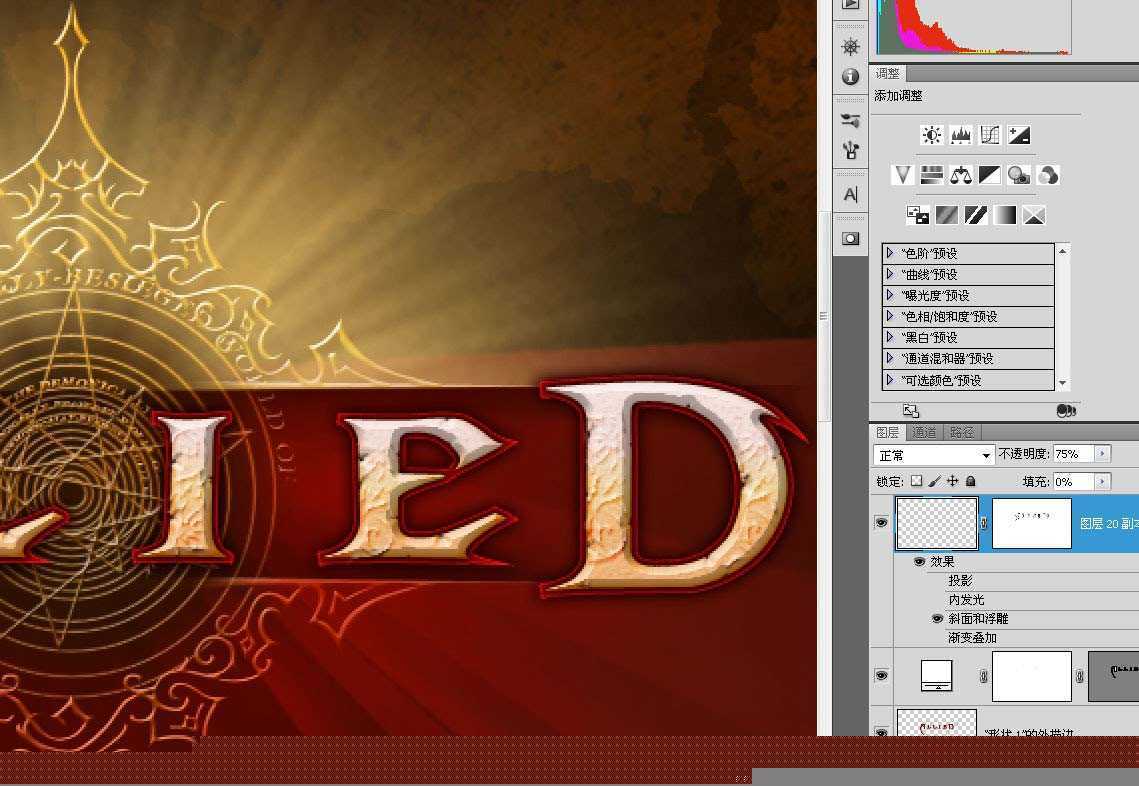The height and width of the screenshot is (786, 1139).
Task: Add a Posterize adjustment
Action: pos(947,215)
